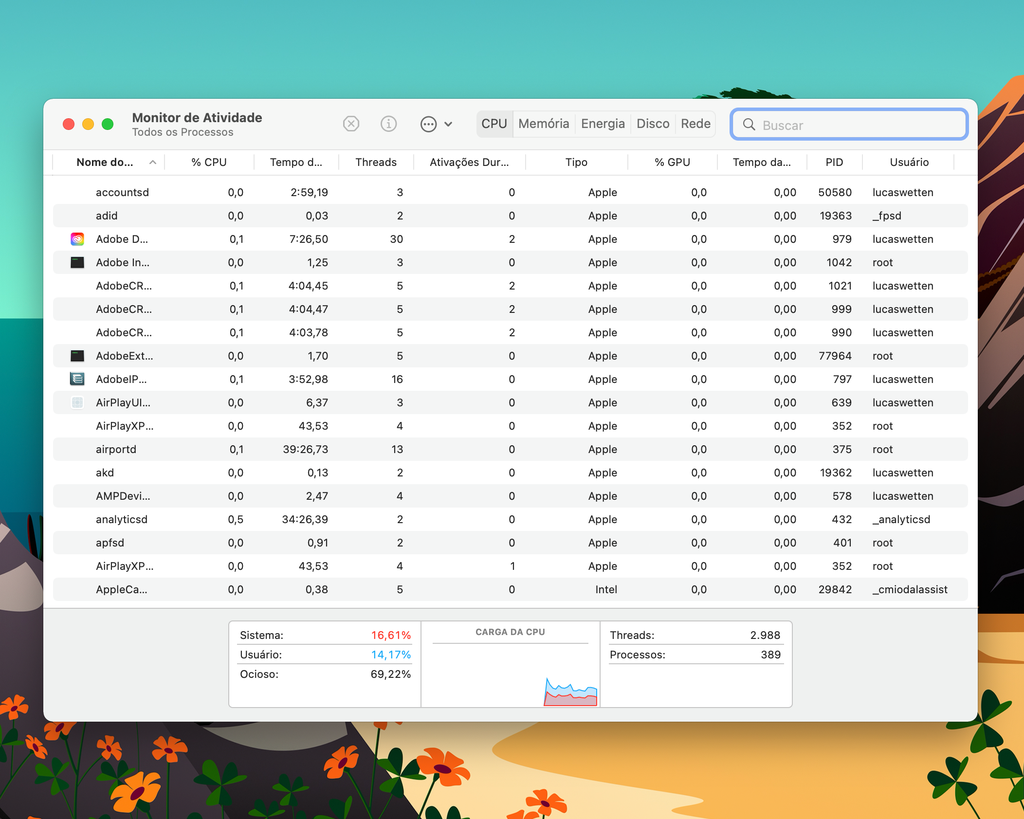Select the apfsd process row
The width and height of the screenshot is (1024, 819).
(x=510, y=543)
